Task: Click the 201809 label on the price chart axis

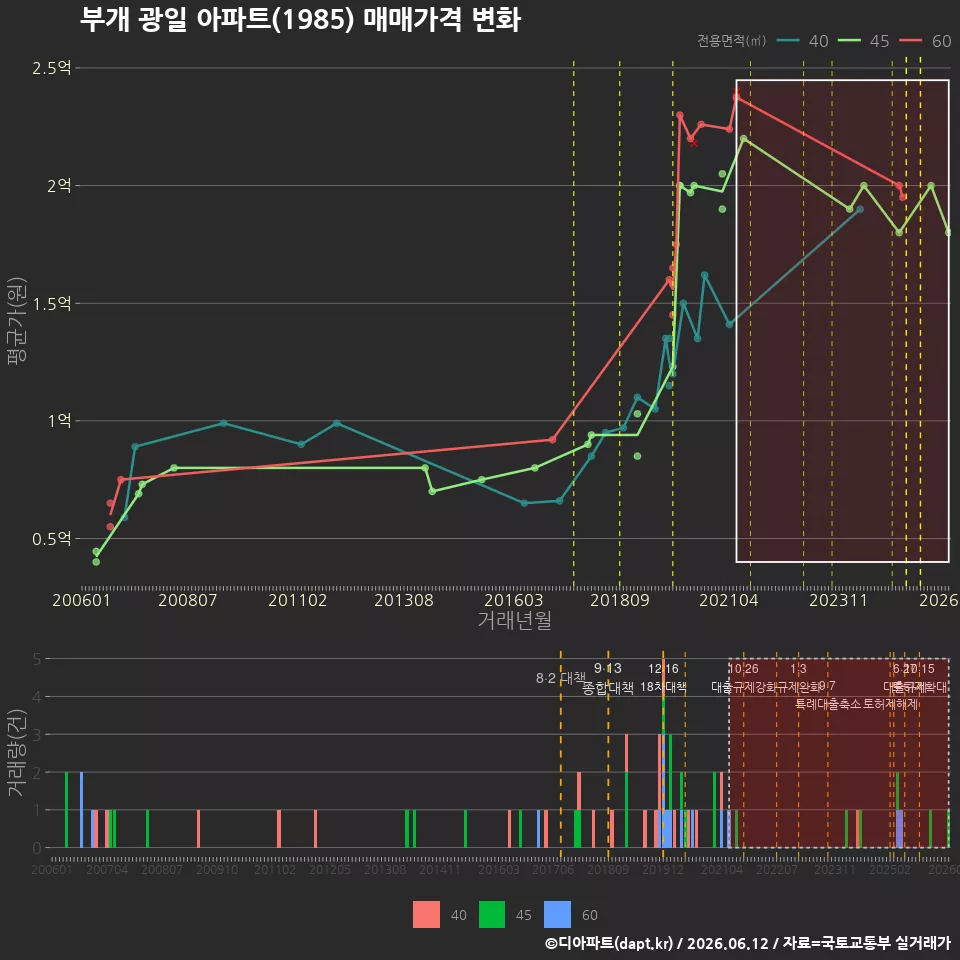Action: 620,600
